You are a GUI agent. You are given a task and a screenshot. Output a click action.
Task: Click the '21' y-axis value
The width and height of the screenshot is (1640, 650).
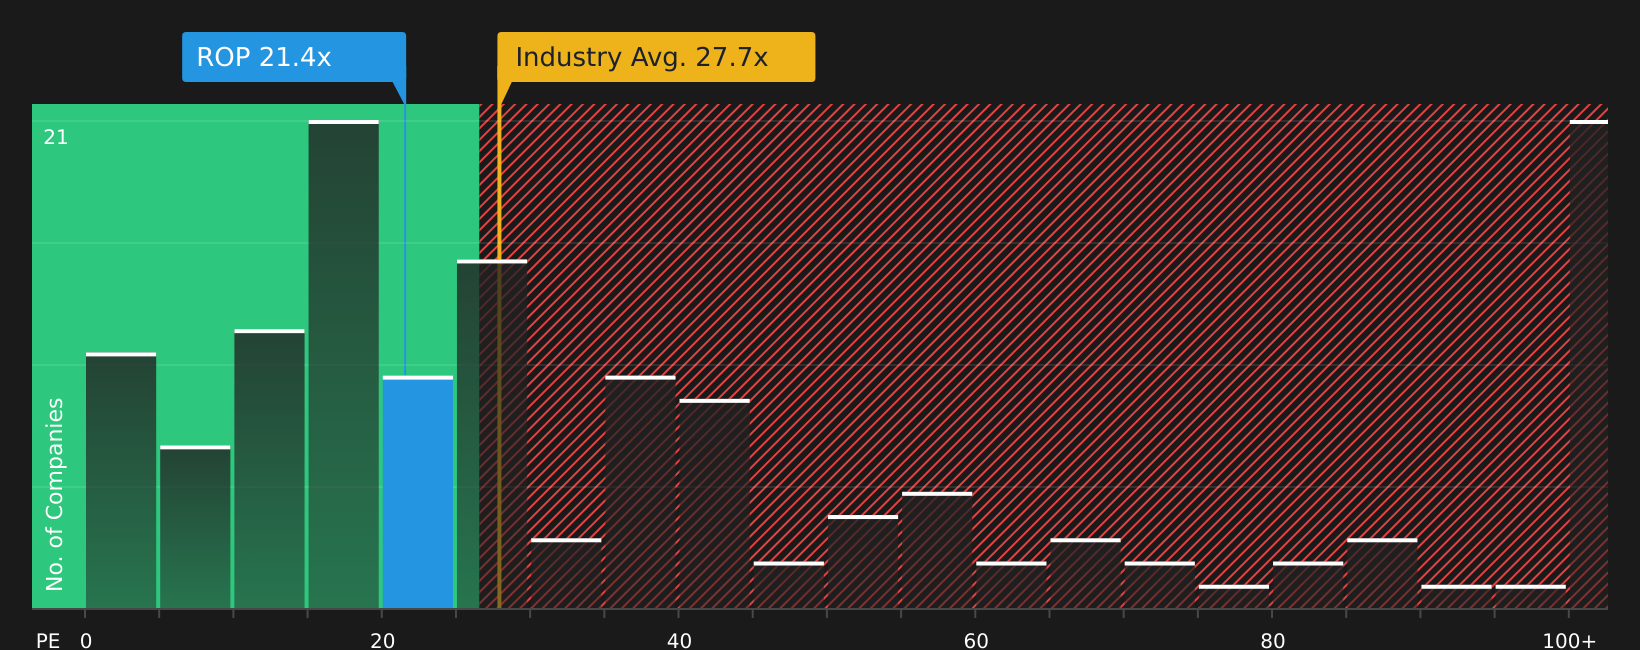pos(56,138)
